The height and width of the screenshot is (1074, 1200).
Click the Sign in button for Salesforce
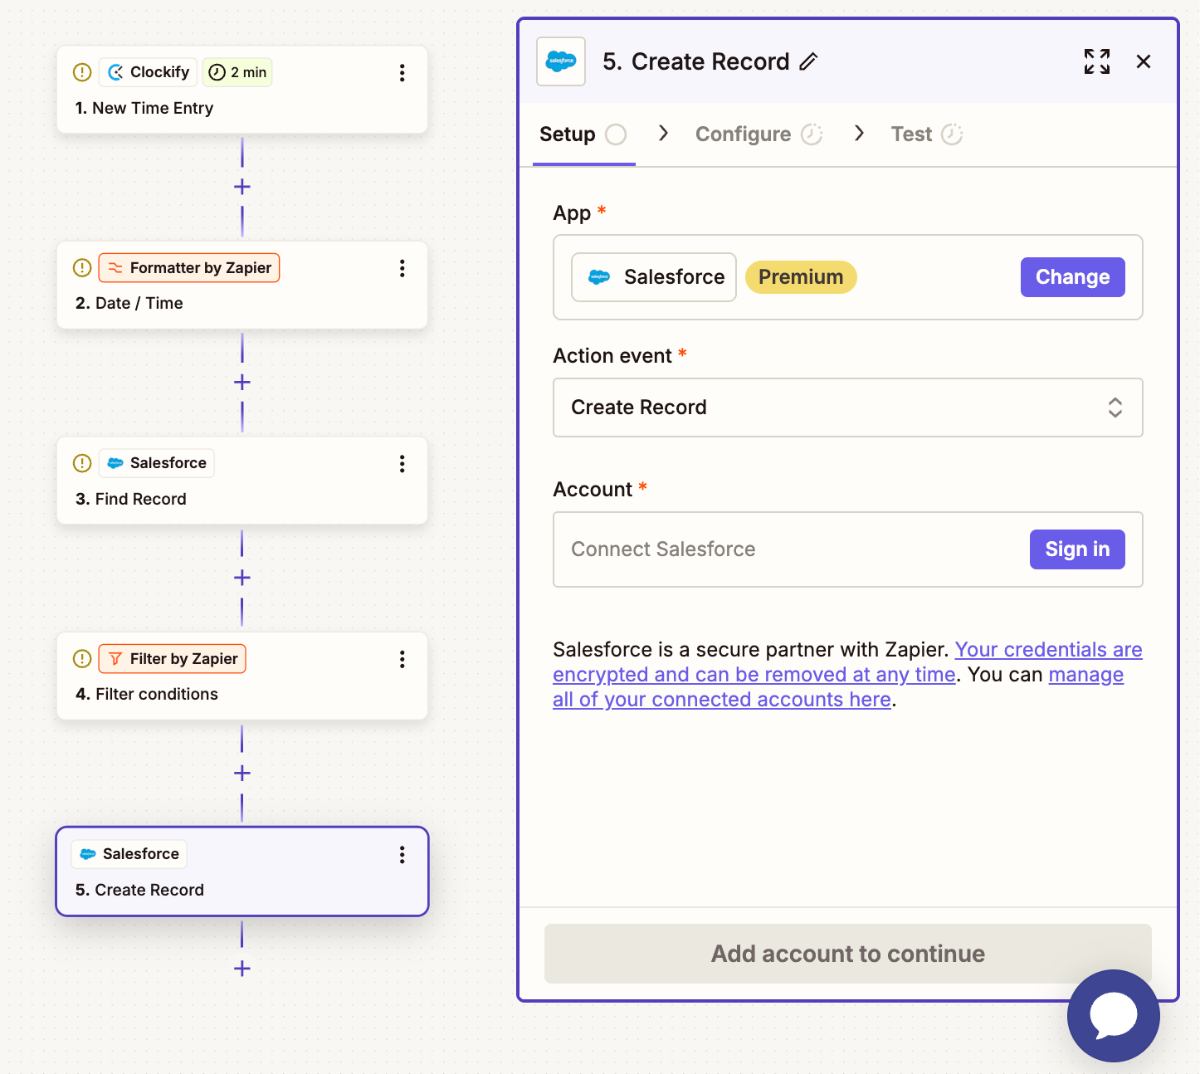click(x=1077, y=549)
